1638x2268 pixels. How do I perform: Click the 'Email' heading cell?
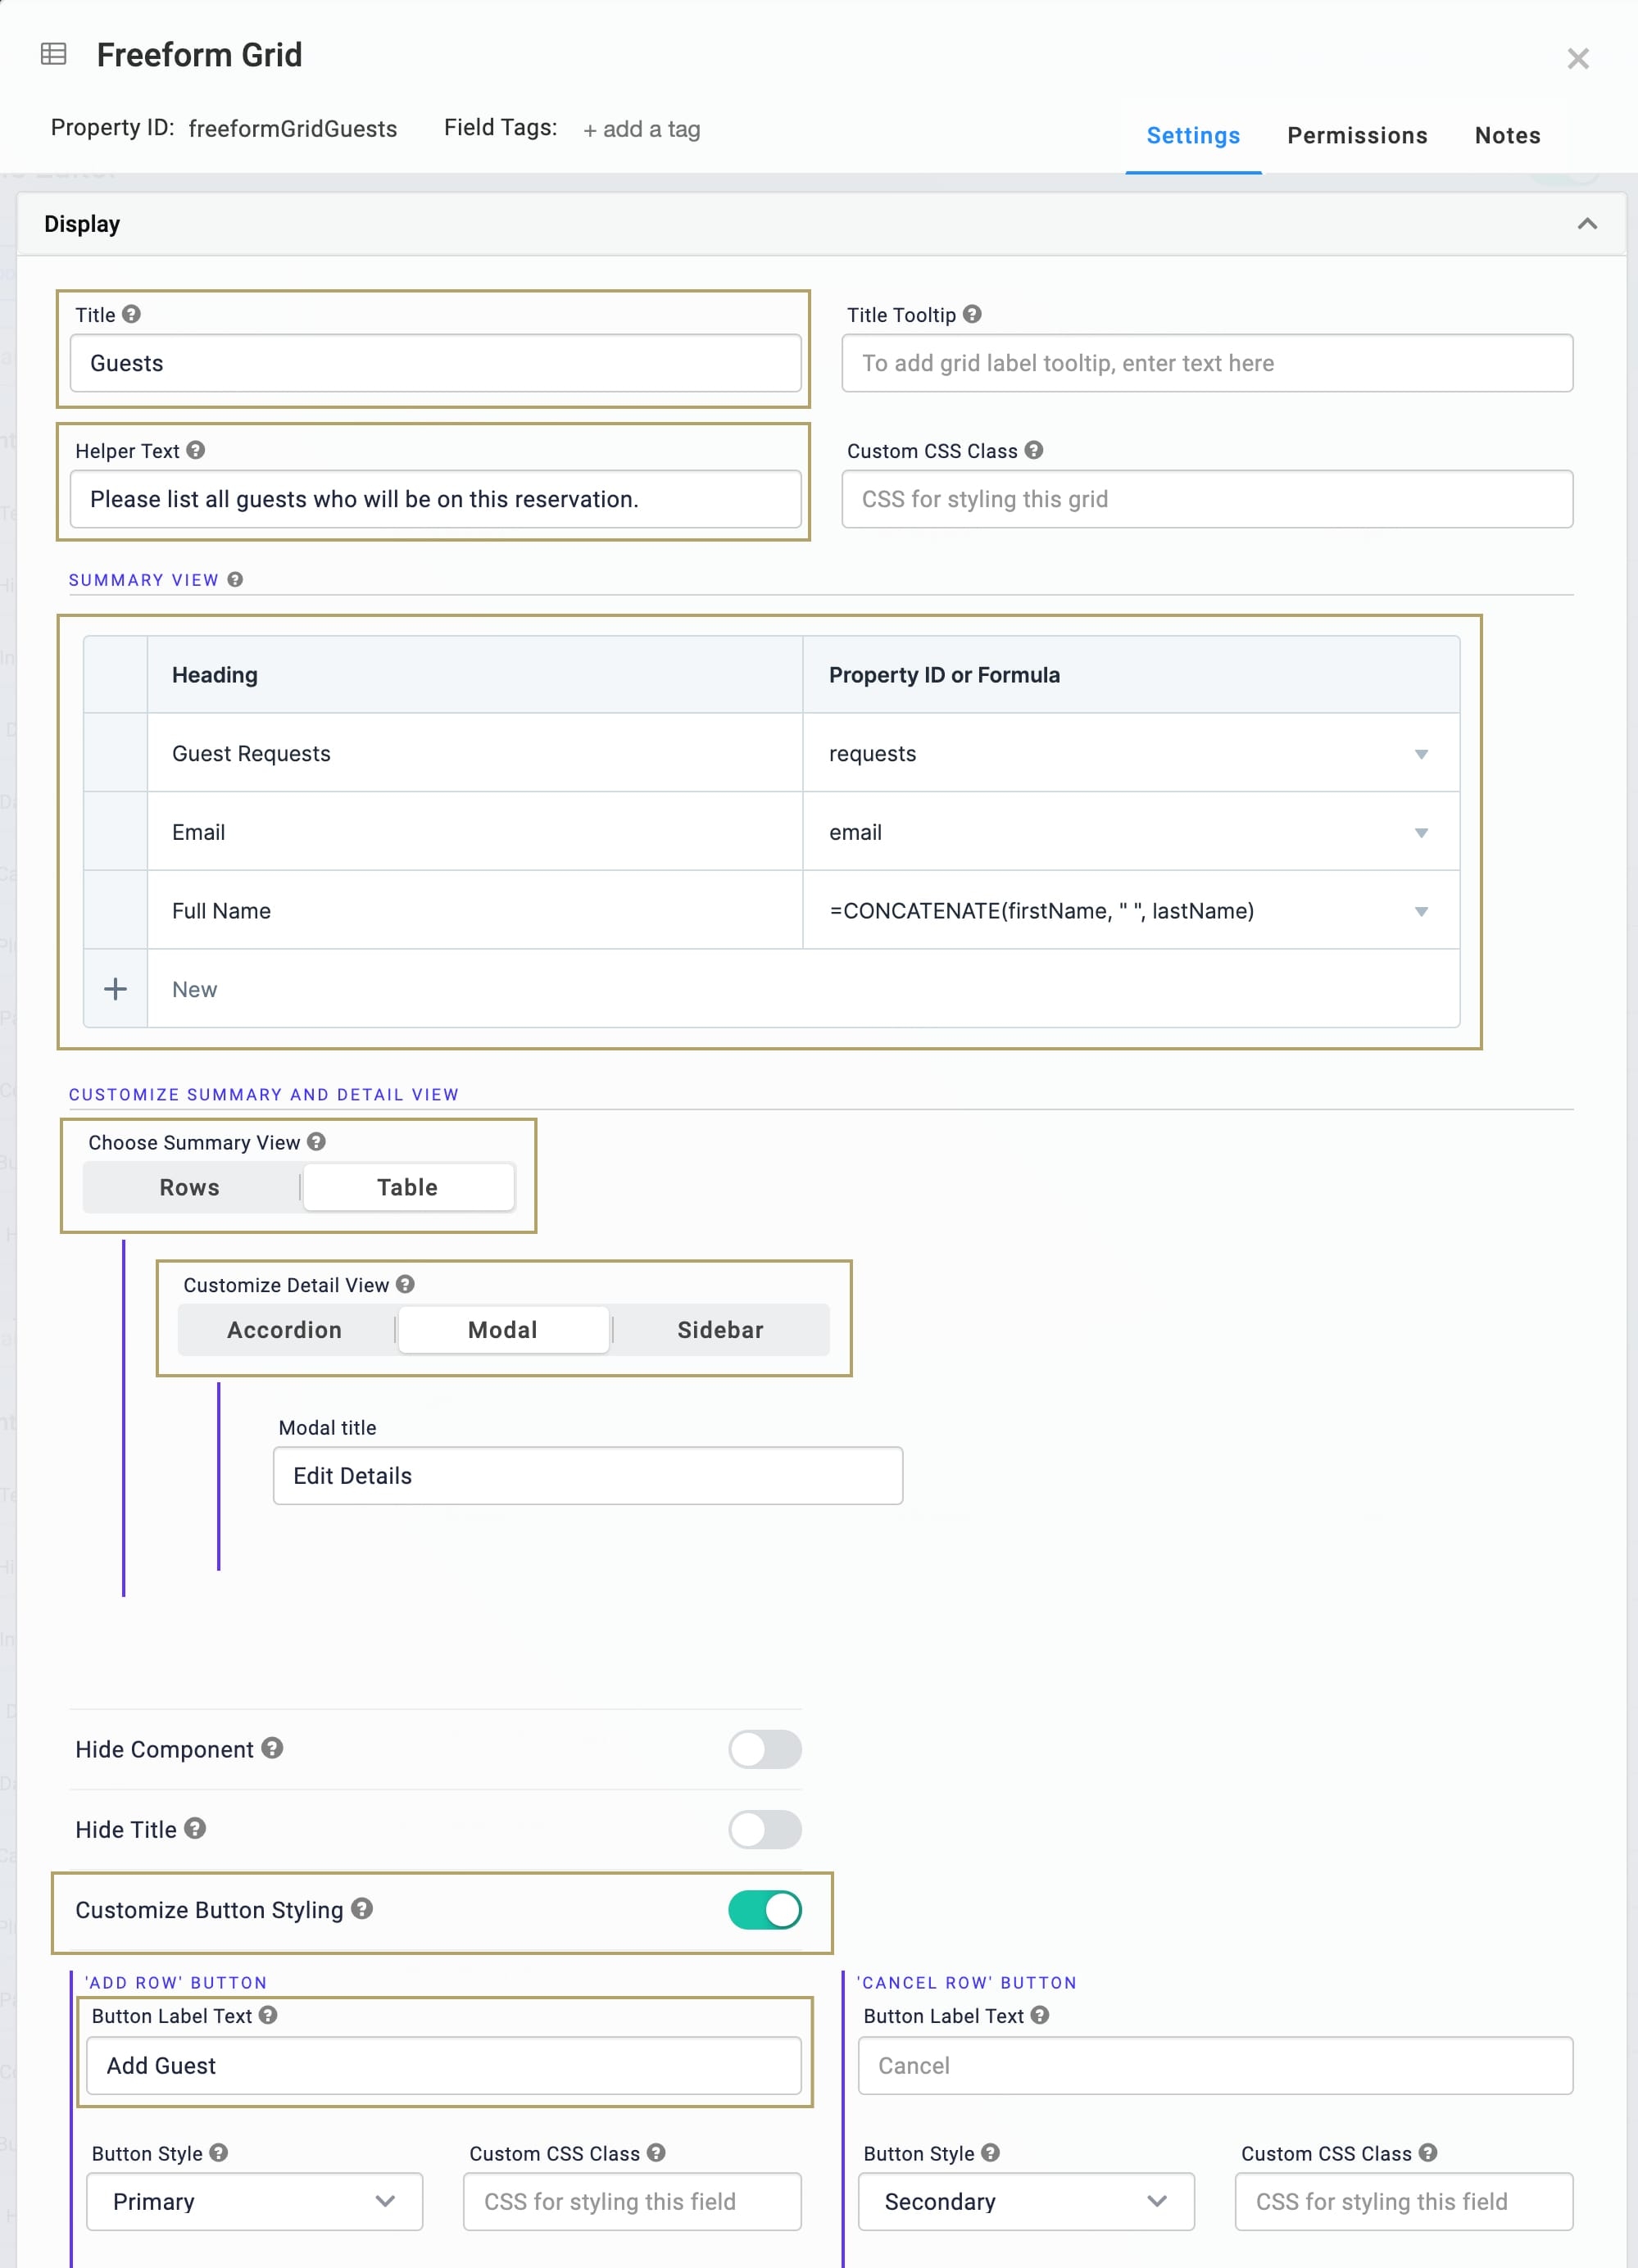pos(475,832)
